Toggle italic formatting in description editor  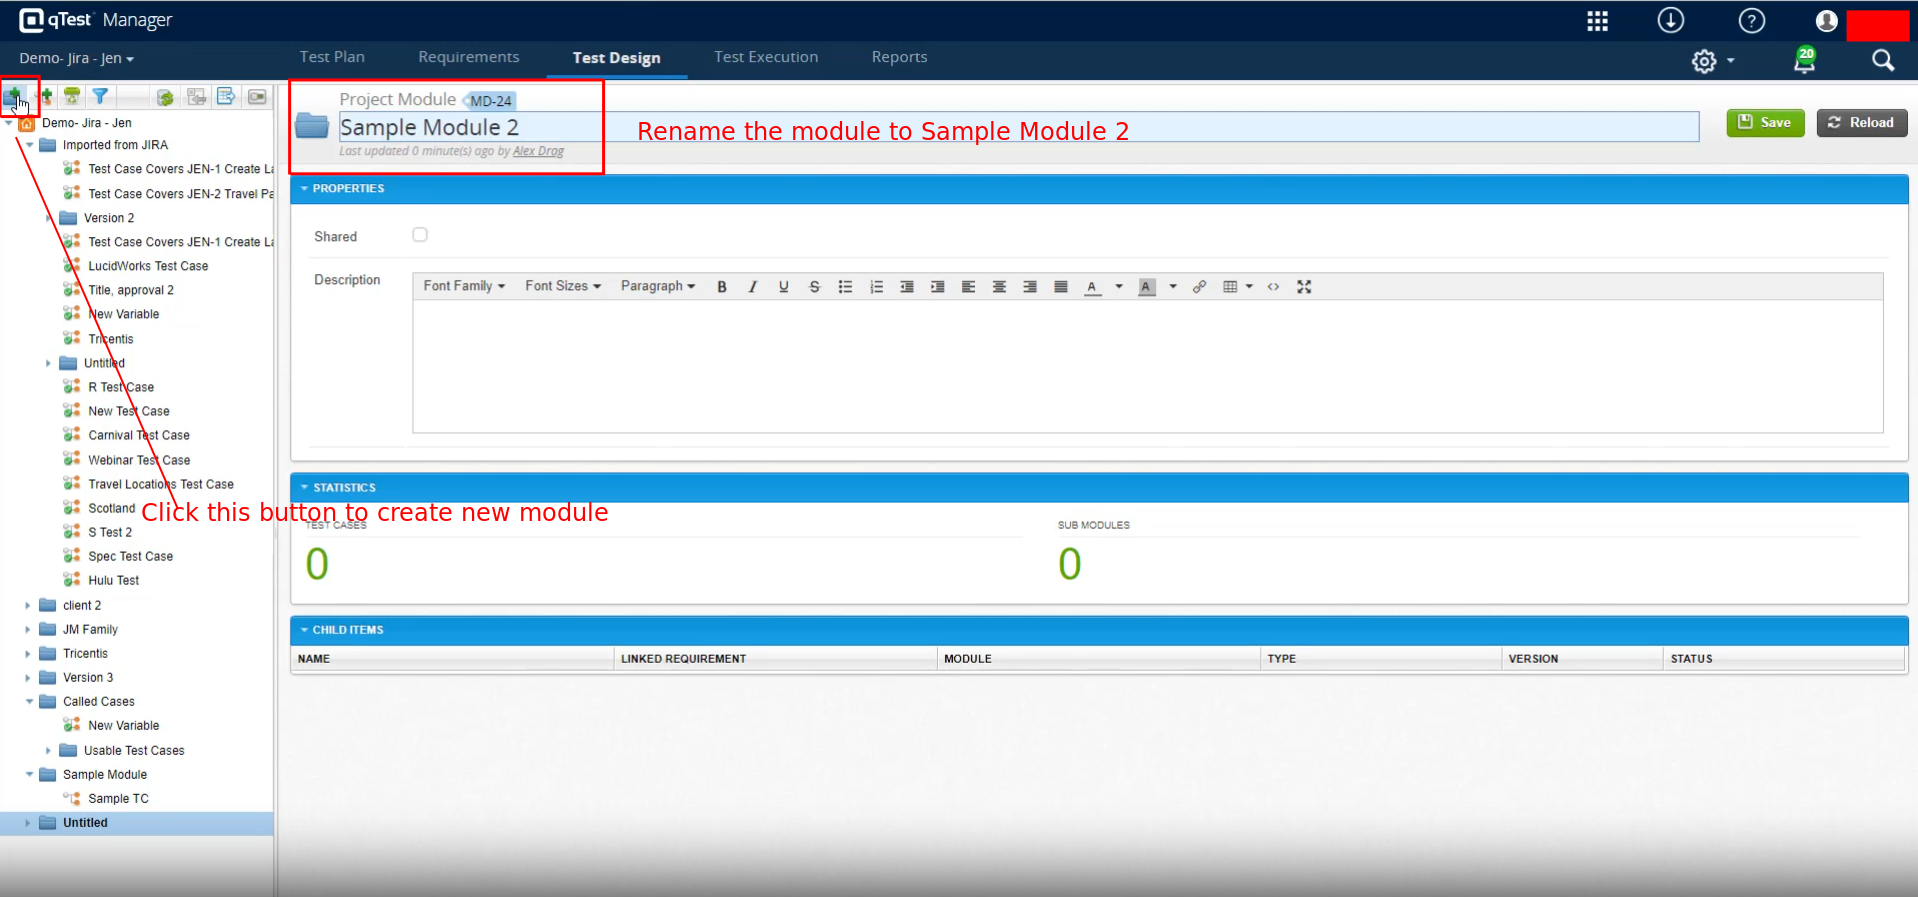click(752, 287)
